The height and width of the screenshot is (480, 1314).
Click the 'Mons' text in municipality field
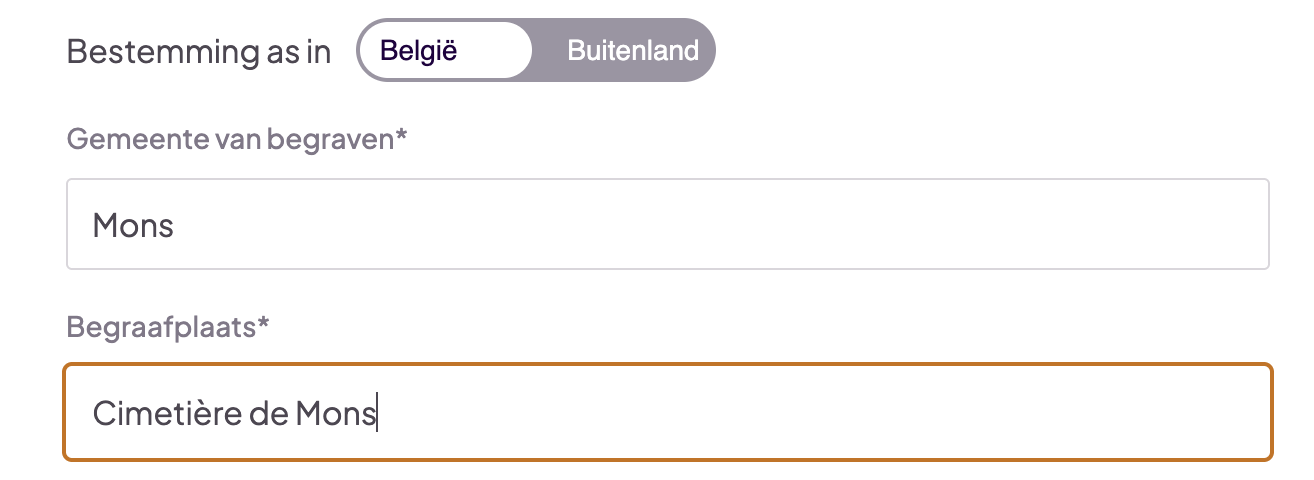click(x=133, y=225)
